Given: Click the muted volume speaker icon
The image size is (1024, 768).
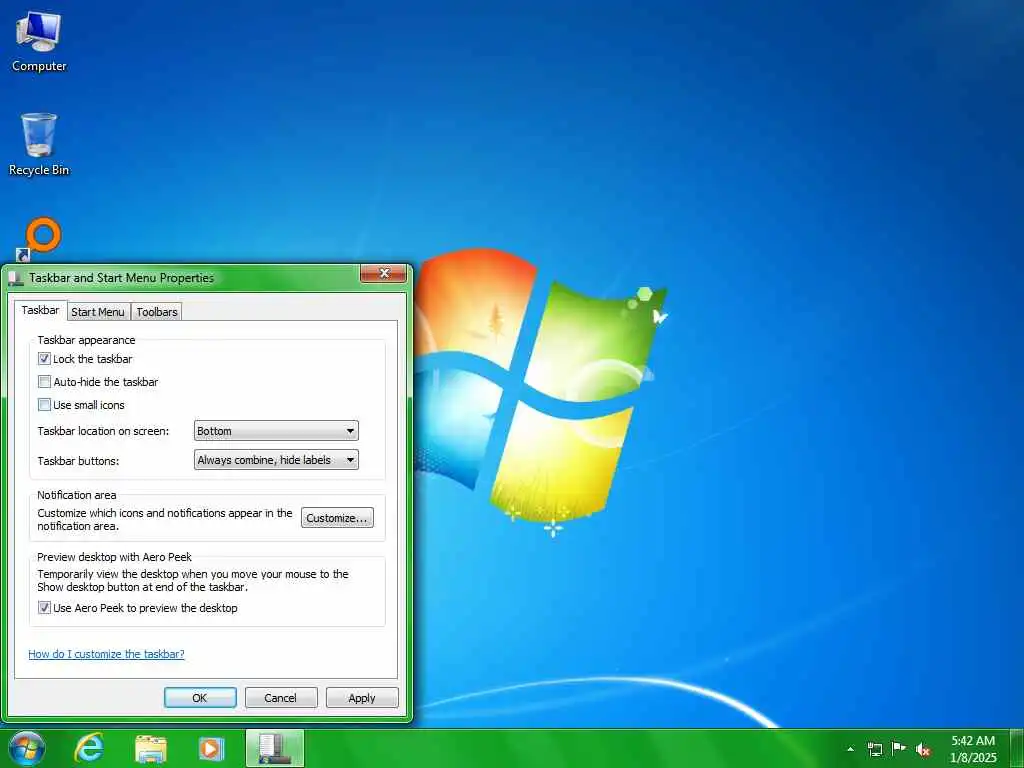Looking at the screenshot, I should point(923,750).
